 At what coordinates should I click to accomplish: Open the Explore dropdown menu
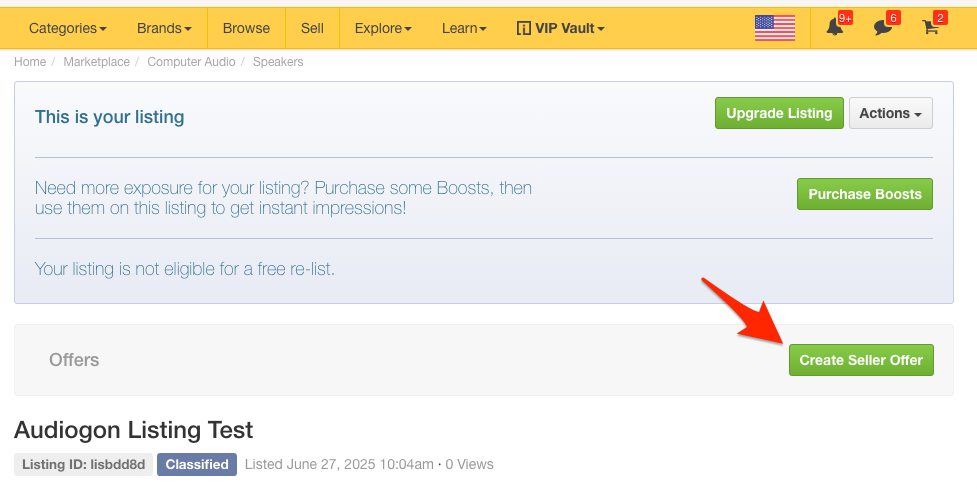(383, 28)
